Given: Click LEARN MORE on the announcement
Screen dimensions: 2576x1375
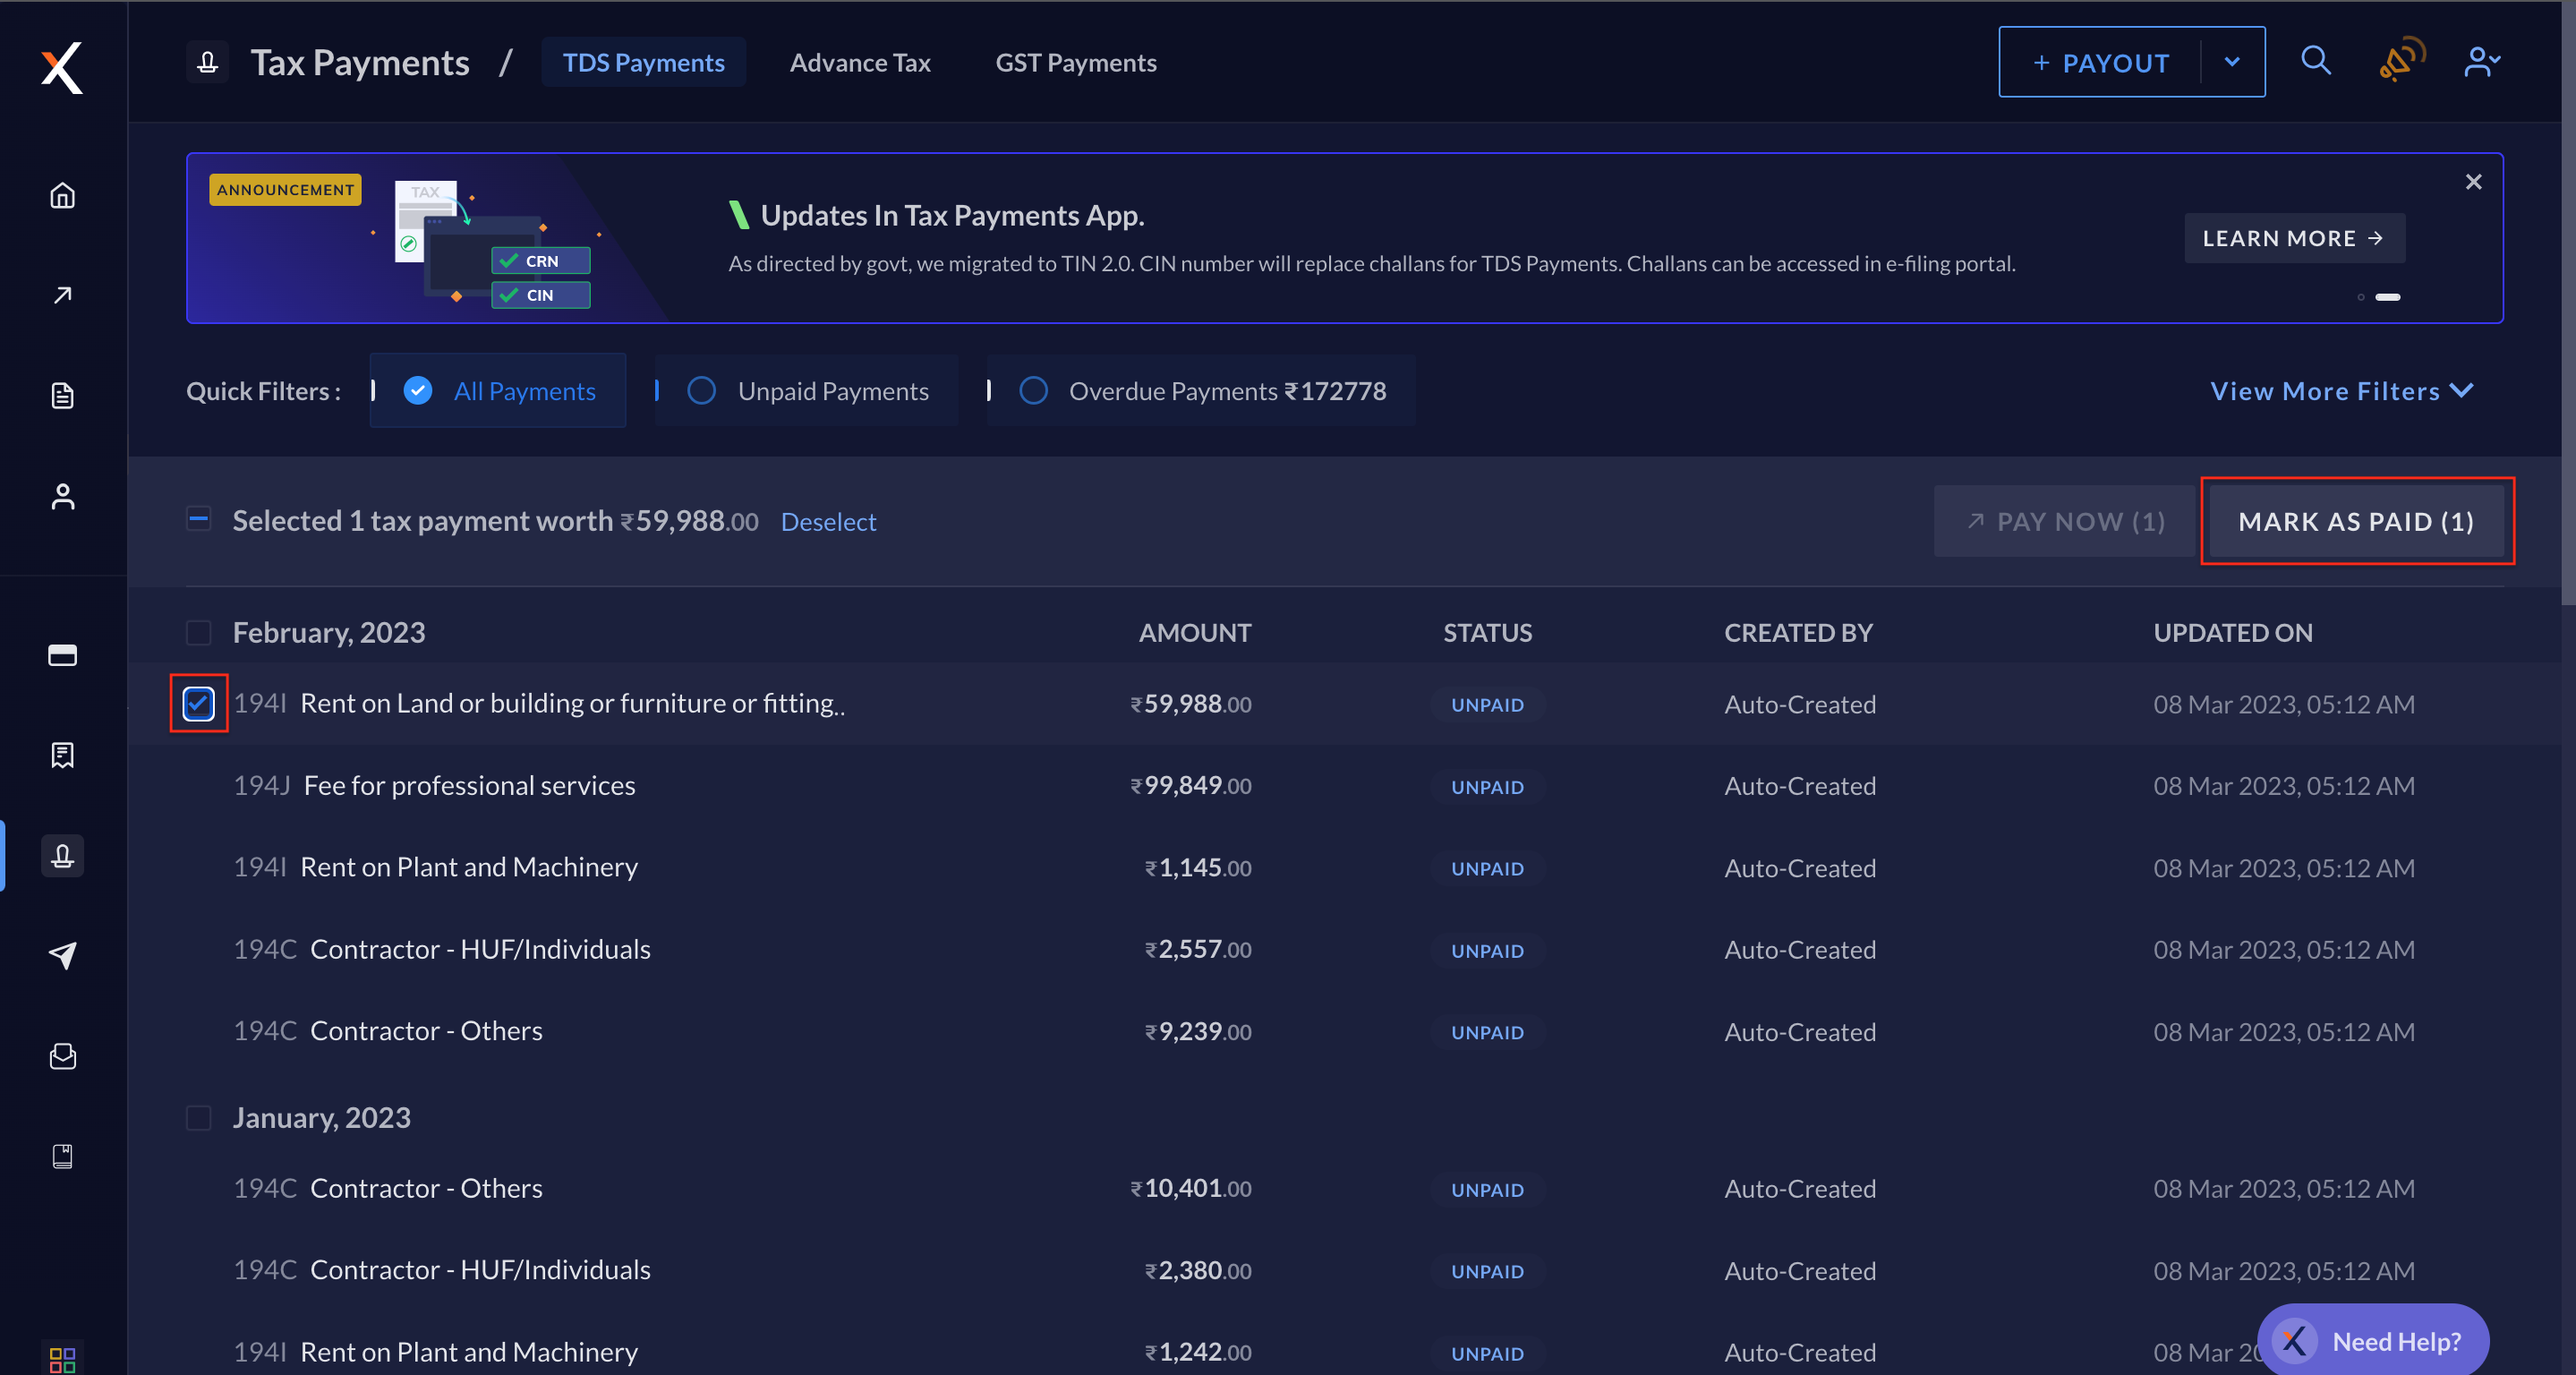Looking at the screenshot, I should [2294, 238].
